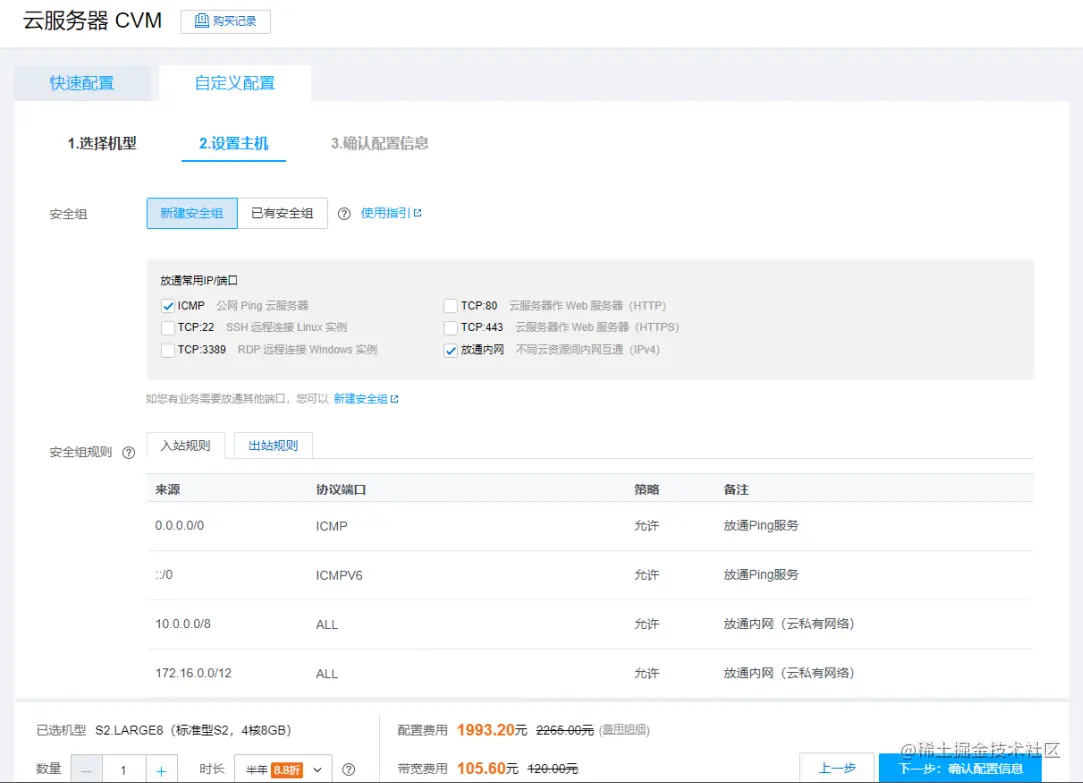Select step 2.设置主机
Screen dimensions: 1083x783
(x=233, y=144)
